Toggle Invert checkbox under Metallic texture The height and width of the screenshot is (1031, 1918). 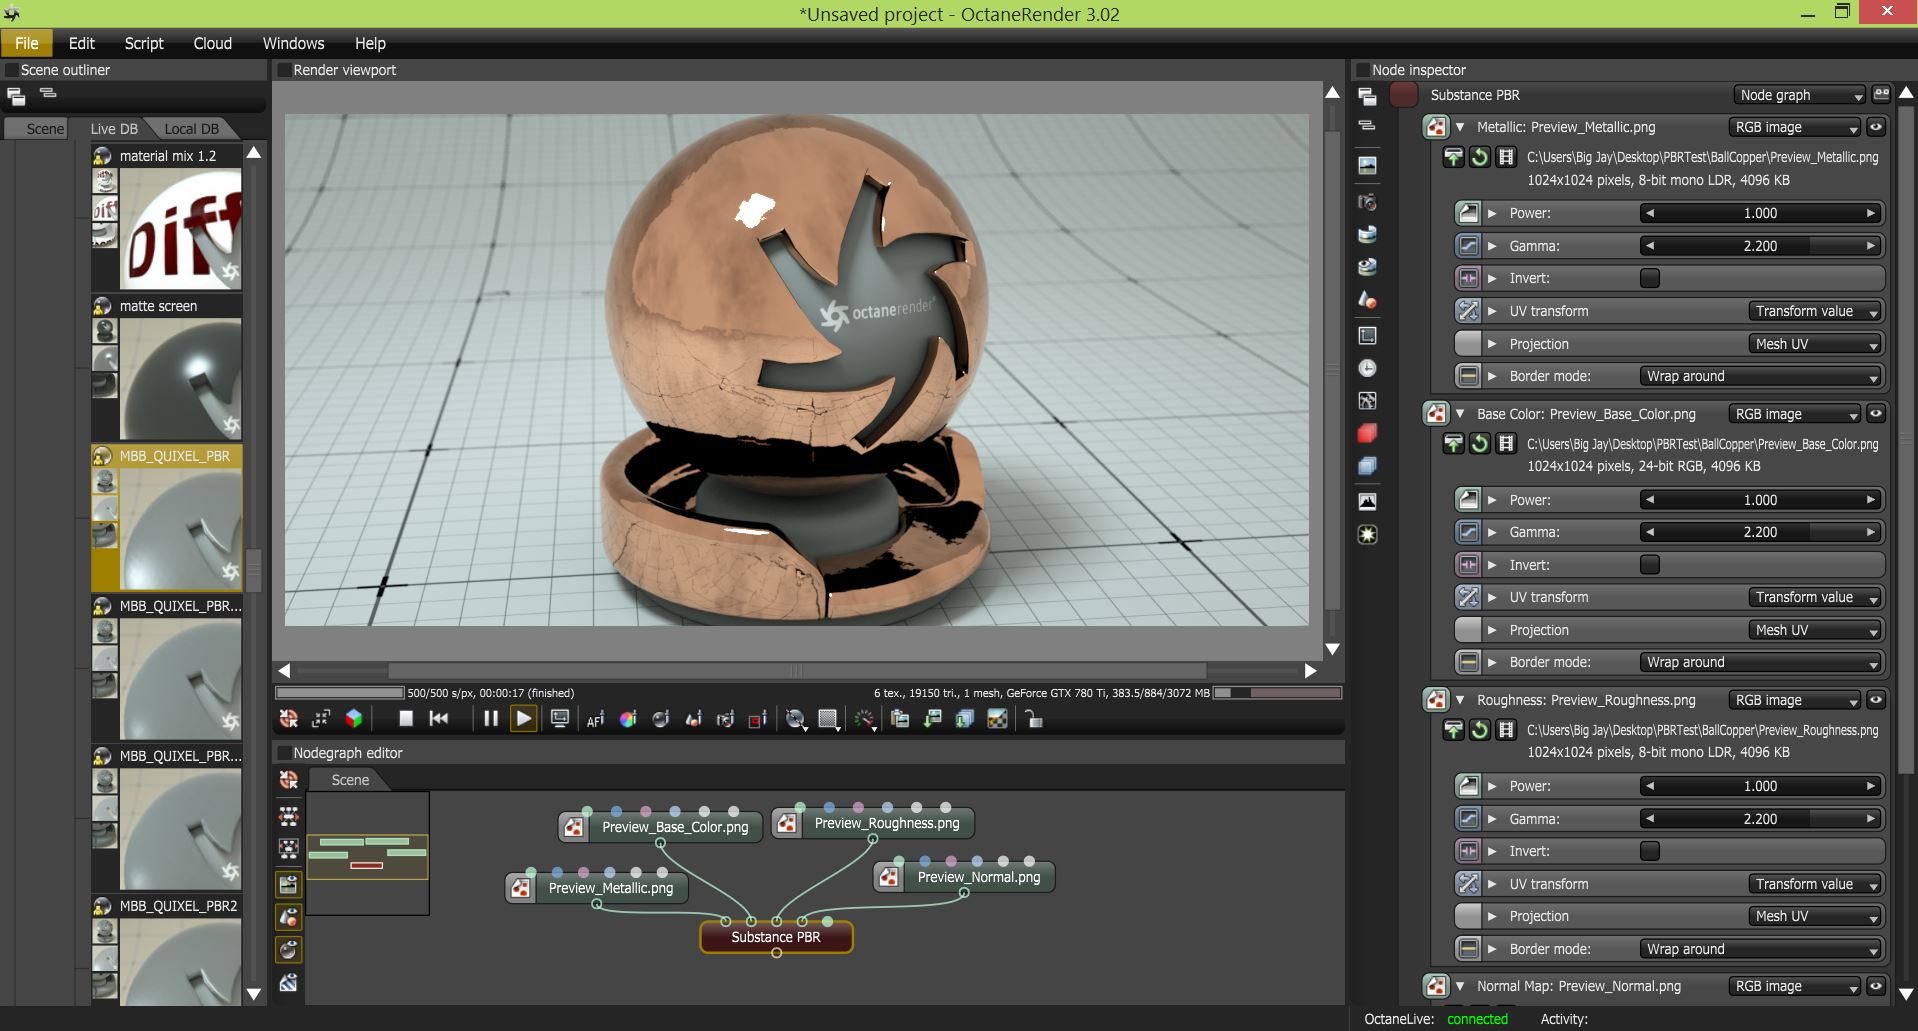coord(1650,278)
